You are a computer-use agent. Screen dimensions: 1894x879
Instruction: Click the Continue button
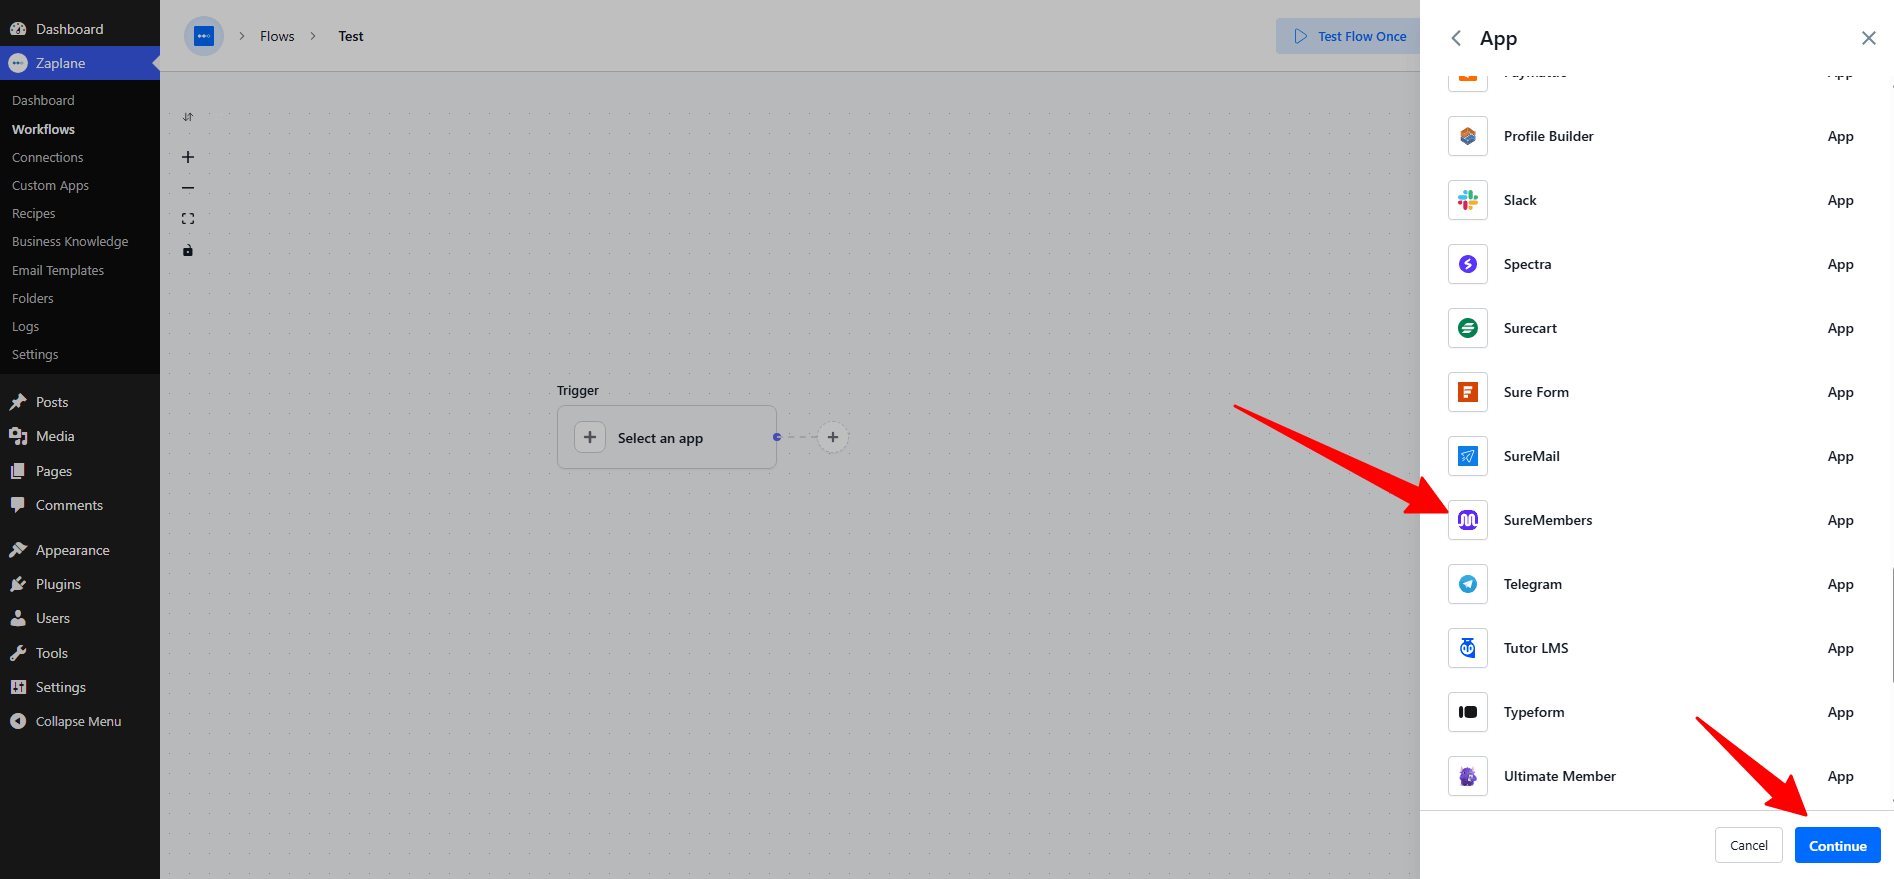tap(1838, 845)
